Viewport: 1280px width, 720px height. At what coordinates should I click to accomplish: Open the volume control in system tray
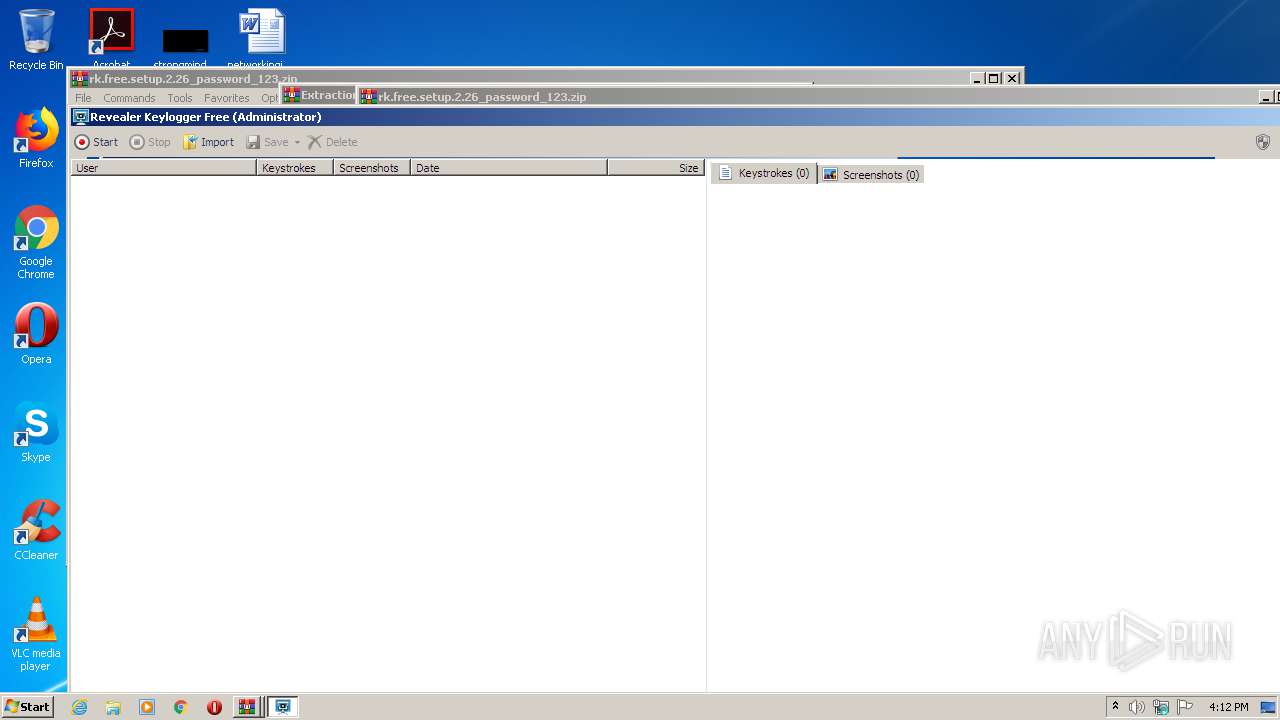click(1137, 707)
